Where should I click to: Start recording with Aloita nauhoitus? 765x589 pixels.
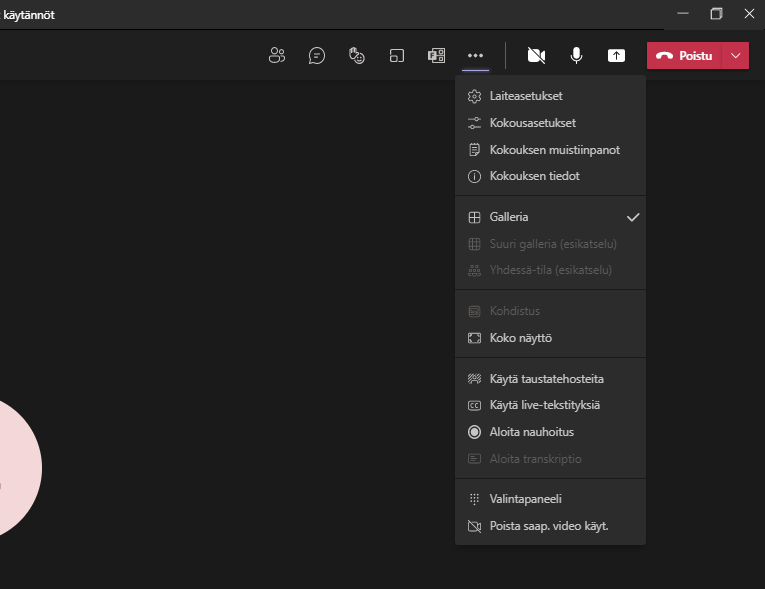pyautogui.click(x=550, y=432)
